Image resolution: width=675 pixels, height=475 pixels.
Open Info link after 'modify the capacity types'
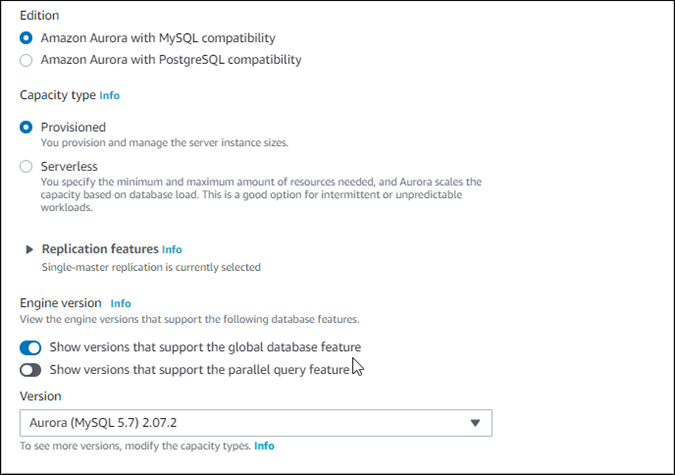[264, 445]
